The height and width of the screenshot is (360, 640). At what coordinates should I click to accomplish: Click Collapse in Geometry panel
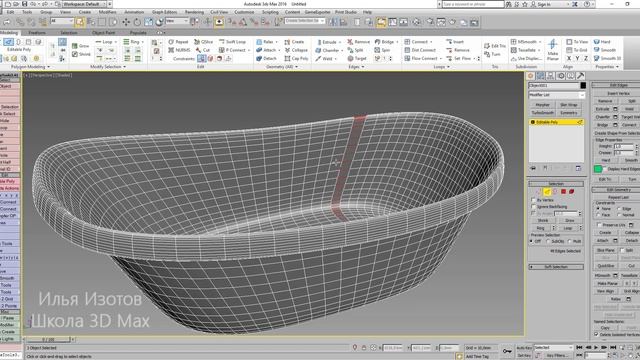pos(296,50)
